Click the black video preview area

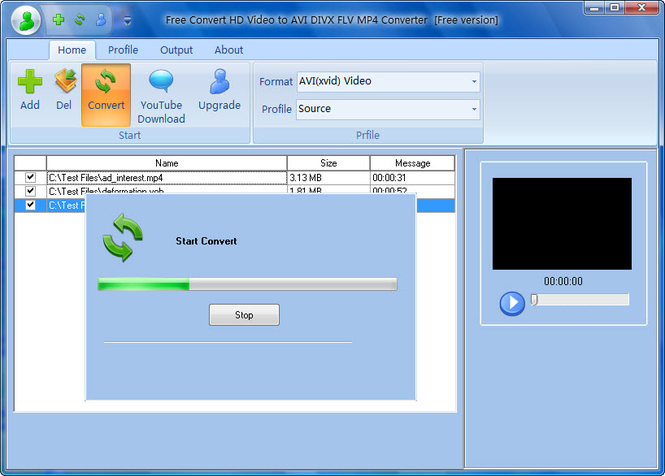[562, 224]
